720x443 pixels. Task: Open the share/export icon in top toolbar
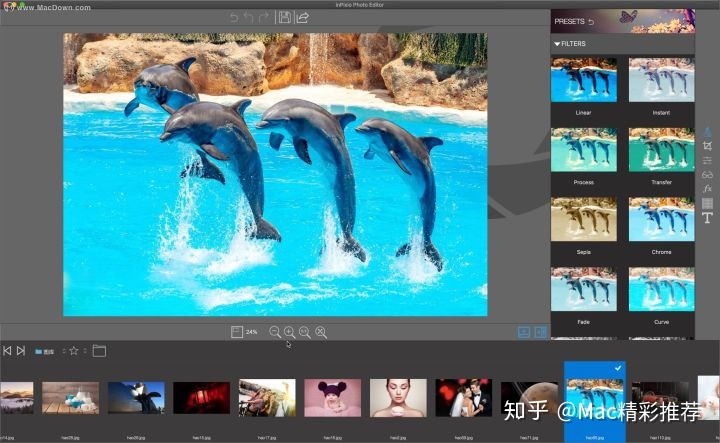(302, 17)
